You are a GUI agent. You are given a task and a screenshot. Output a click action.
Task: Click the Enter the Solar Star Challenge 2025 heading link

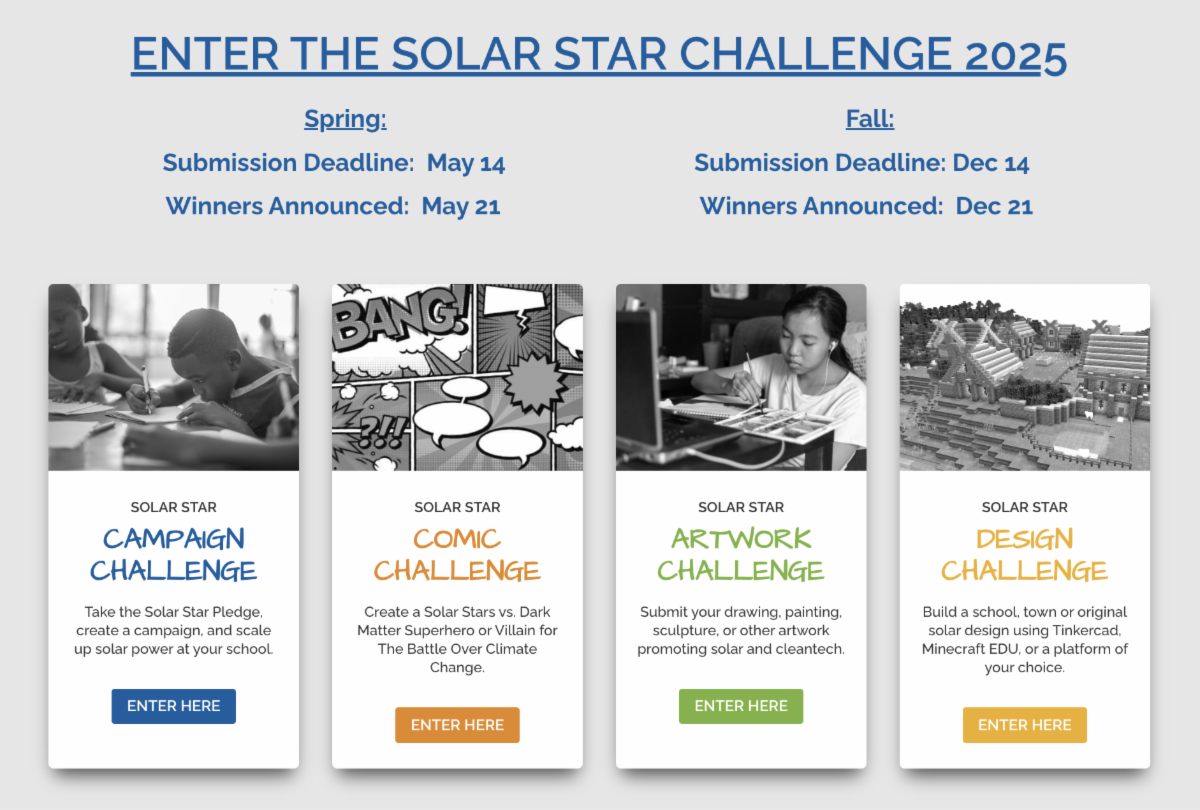[x=599, y=54]
